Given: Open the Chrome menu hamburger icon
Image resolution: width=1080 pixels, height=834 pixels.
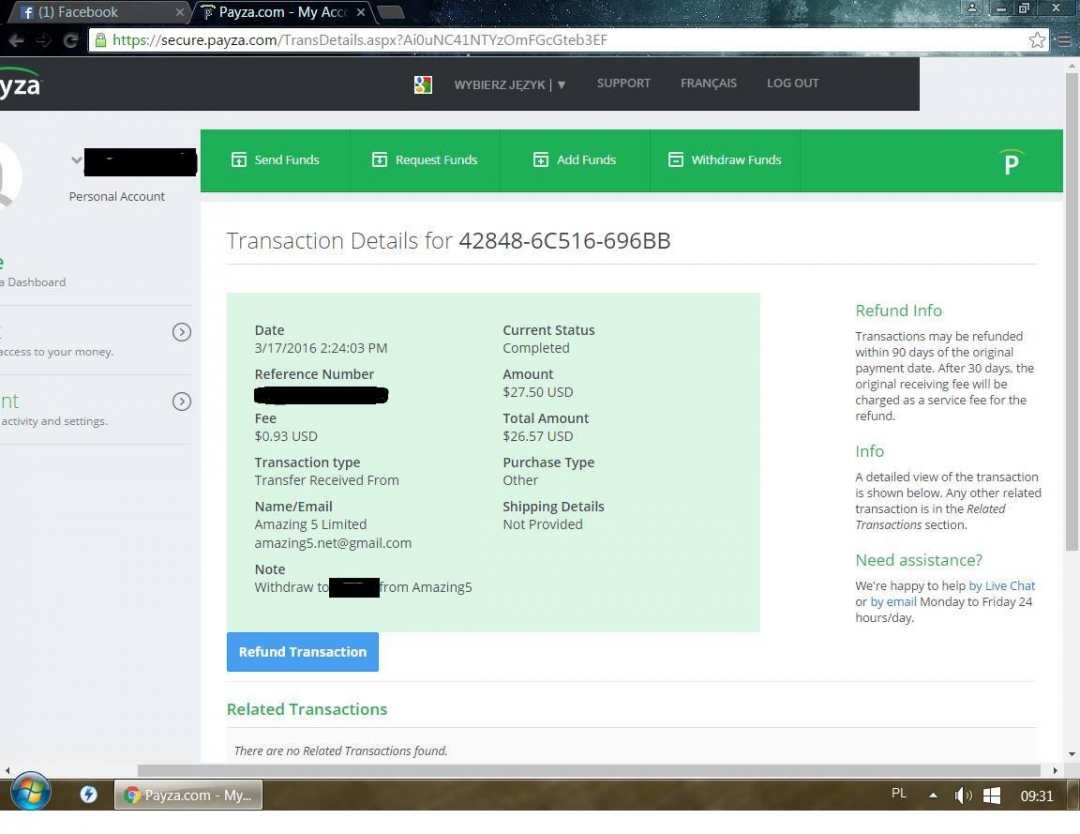Looking at the screenshot, I should (x=1064, y=40).
